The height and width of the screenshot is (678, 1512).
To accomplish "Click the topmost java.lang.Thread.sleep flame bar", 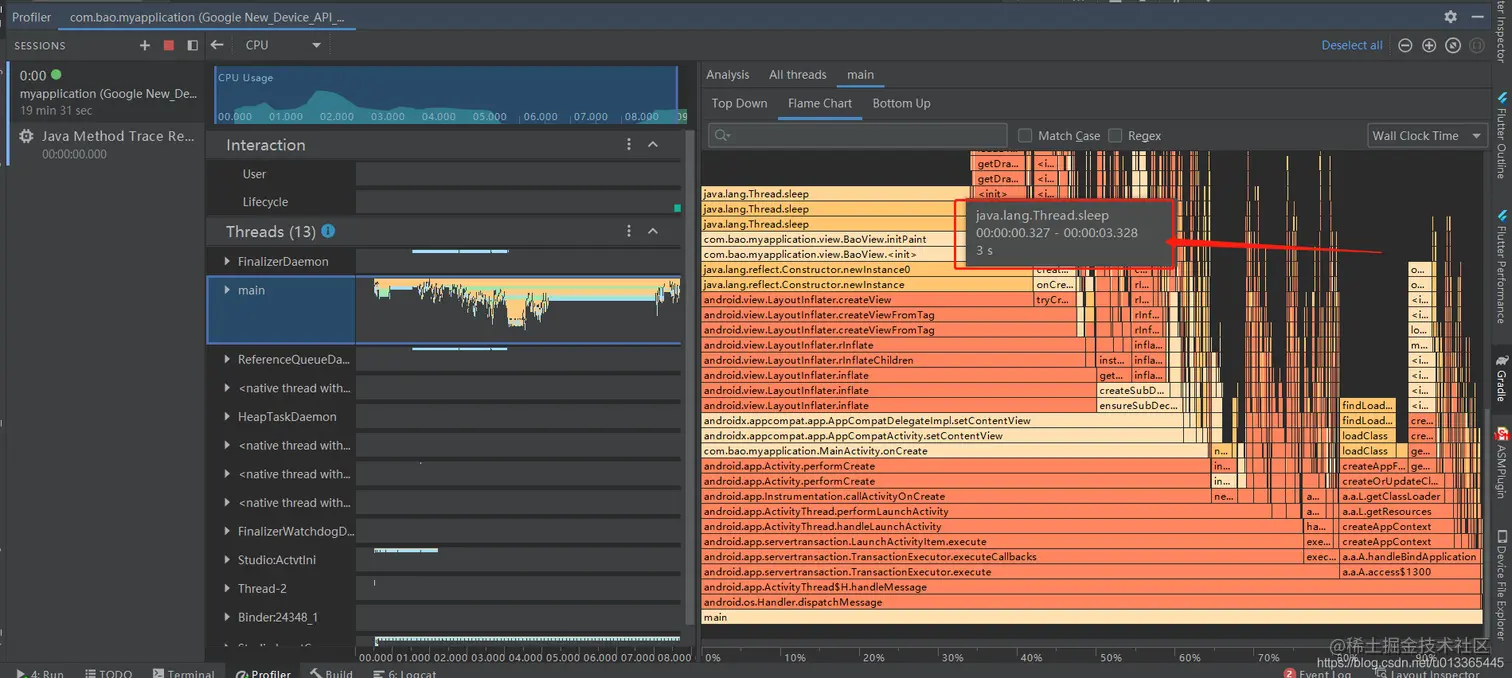I will click(x=836, y=194).
